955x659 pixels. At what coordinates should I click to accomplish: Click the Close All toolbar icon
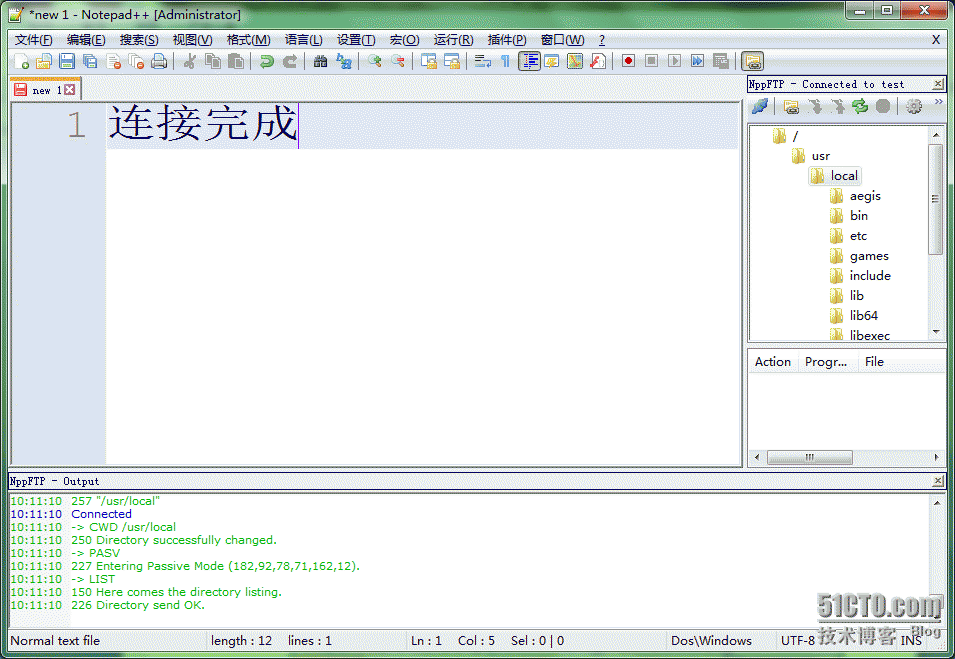tap(136, 61)
